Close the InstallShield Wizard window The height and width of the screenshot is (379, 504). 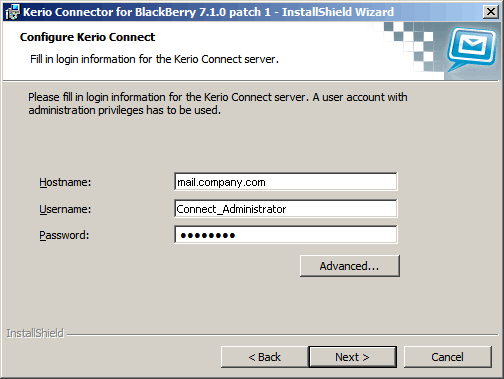click(x=491, y=12)
